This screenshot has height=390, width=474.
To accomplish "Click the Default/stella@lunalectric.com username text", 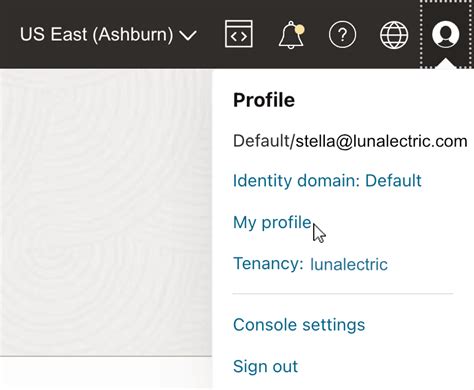I will click(x=350, y=141).
